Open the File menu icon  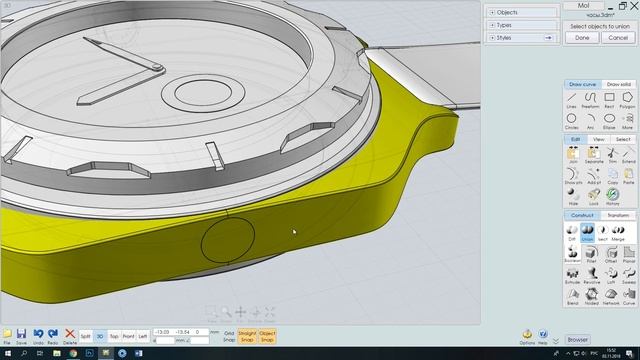point(7,337)
